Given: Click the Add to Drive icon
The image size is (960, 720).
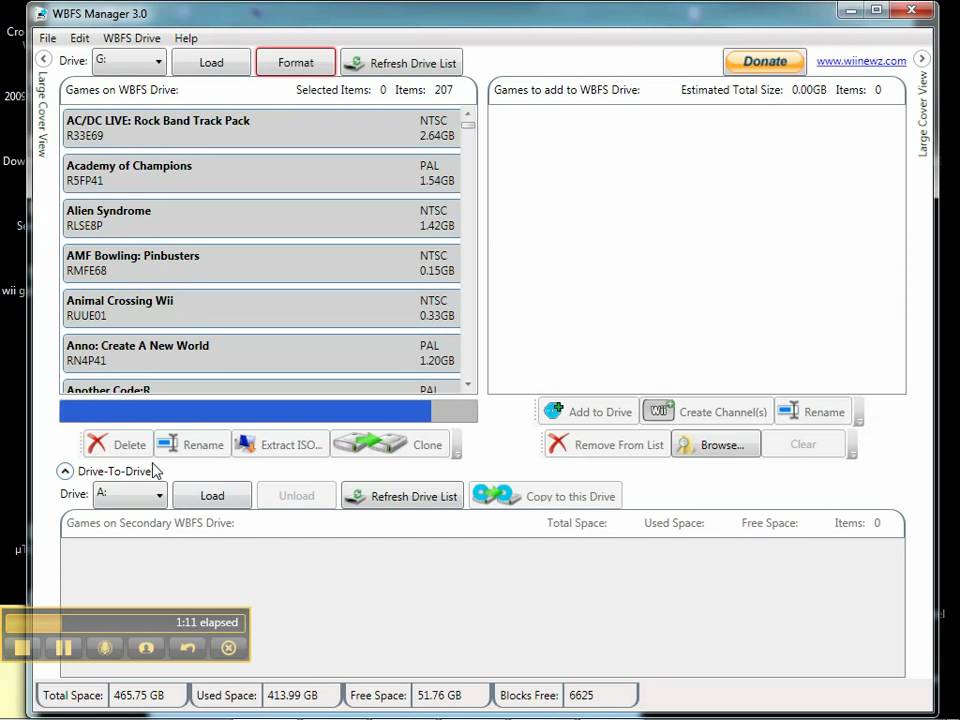Looking at the screenshot, I should (x=553, y=411).
